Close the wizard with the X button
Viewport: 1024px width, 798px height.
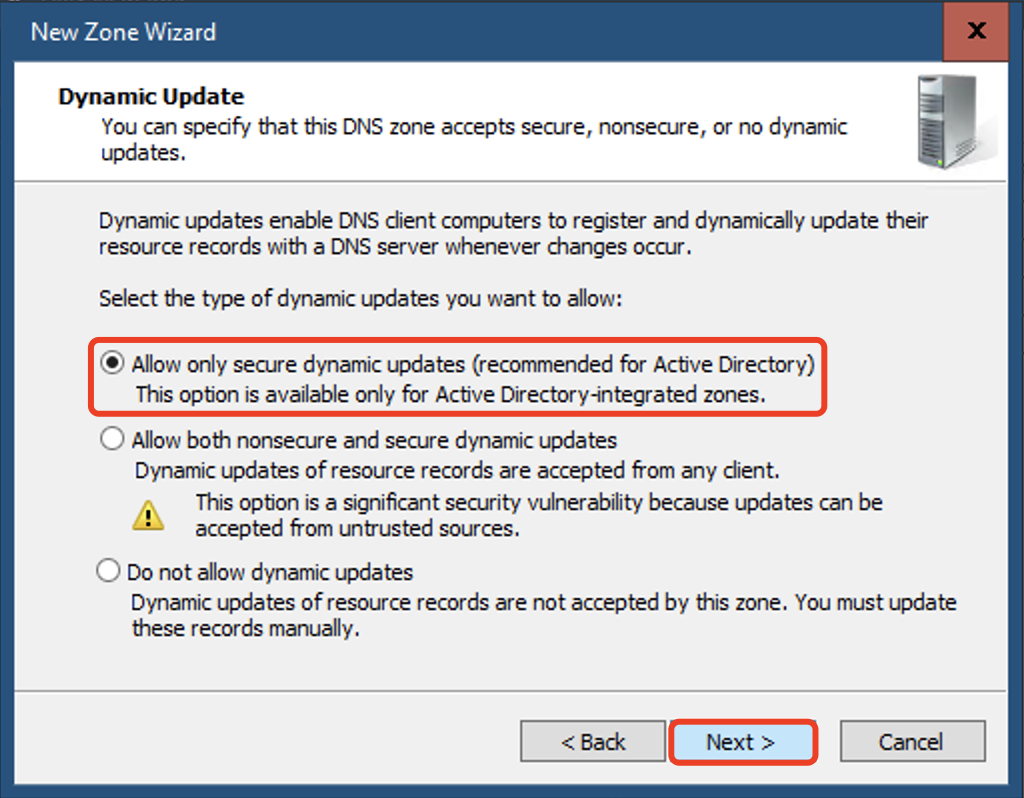click(x=976, y=30)
